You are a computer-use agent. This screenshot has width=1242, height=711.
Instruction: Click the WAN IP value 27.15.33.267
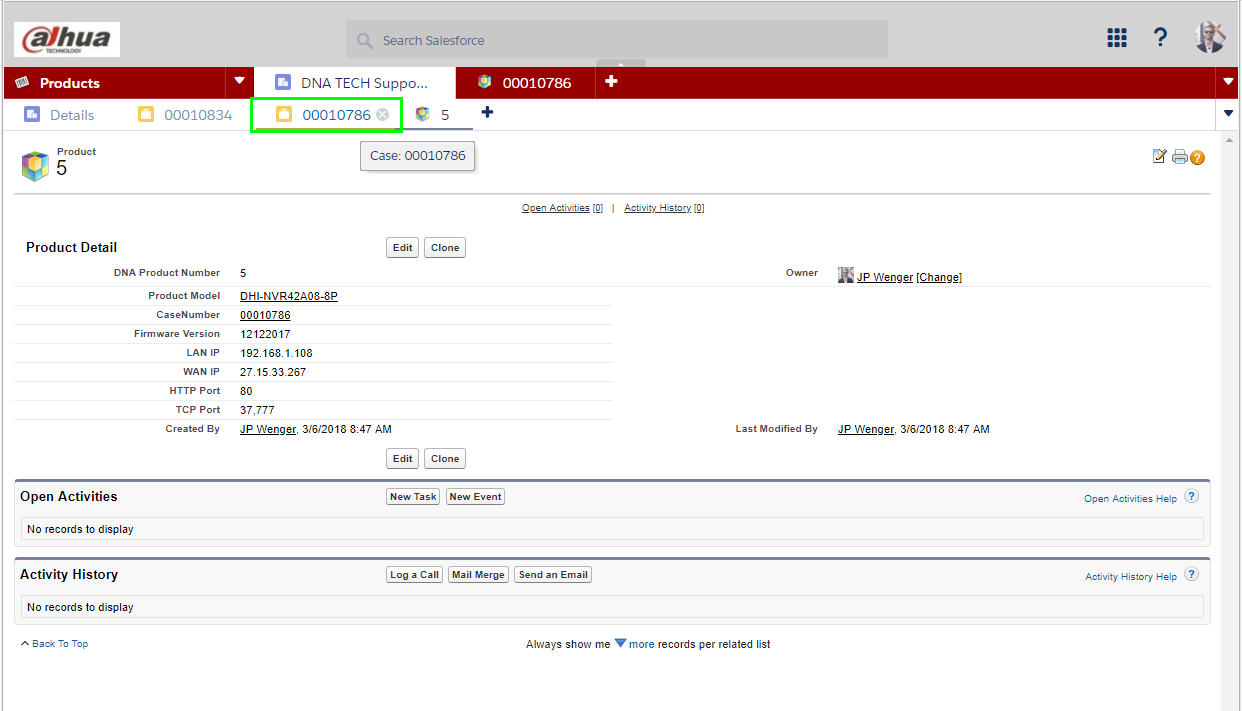pyautogui.click(x=273, y=372)
